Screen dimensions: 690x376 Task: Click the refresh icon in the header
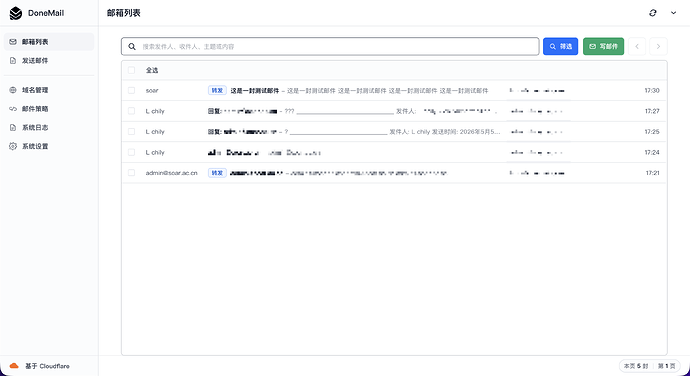coord(653,13)
